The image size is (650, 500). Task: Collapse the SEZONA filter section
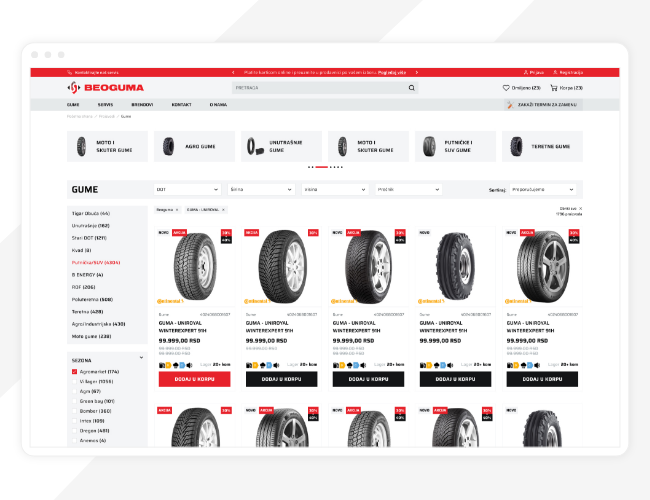[140, 357]
